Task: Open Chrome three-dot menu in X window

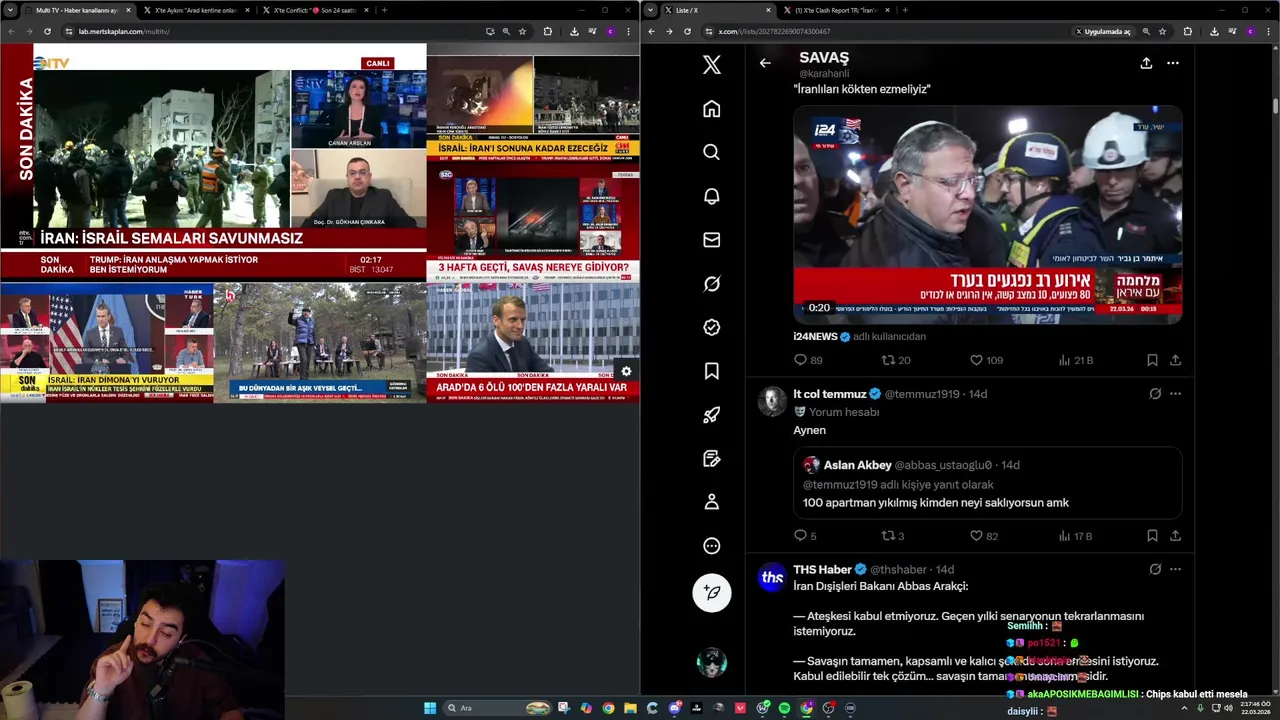Action: [x=1267, y=31]
